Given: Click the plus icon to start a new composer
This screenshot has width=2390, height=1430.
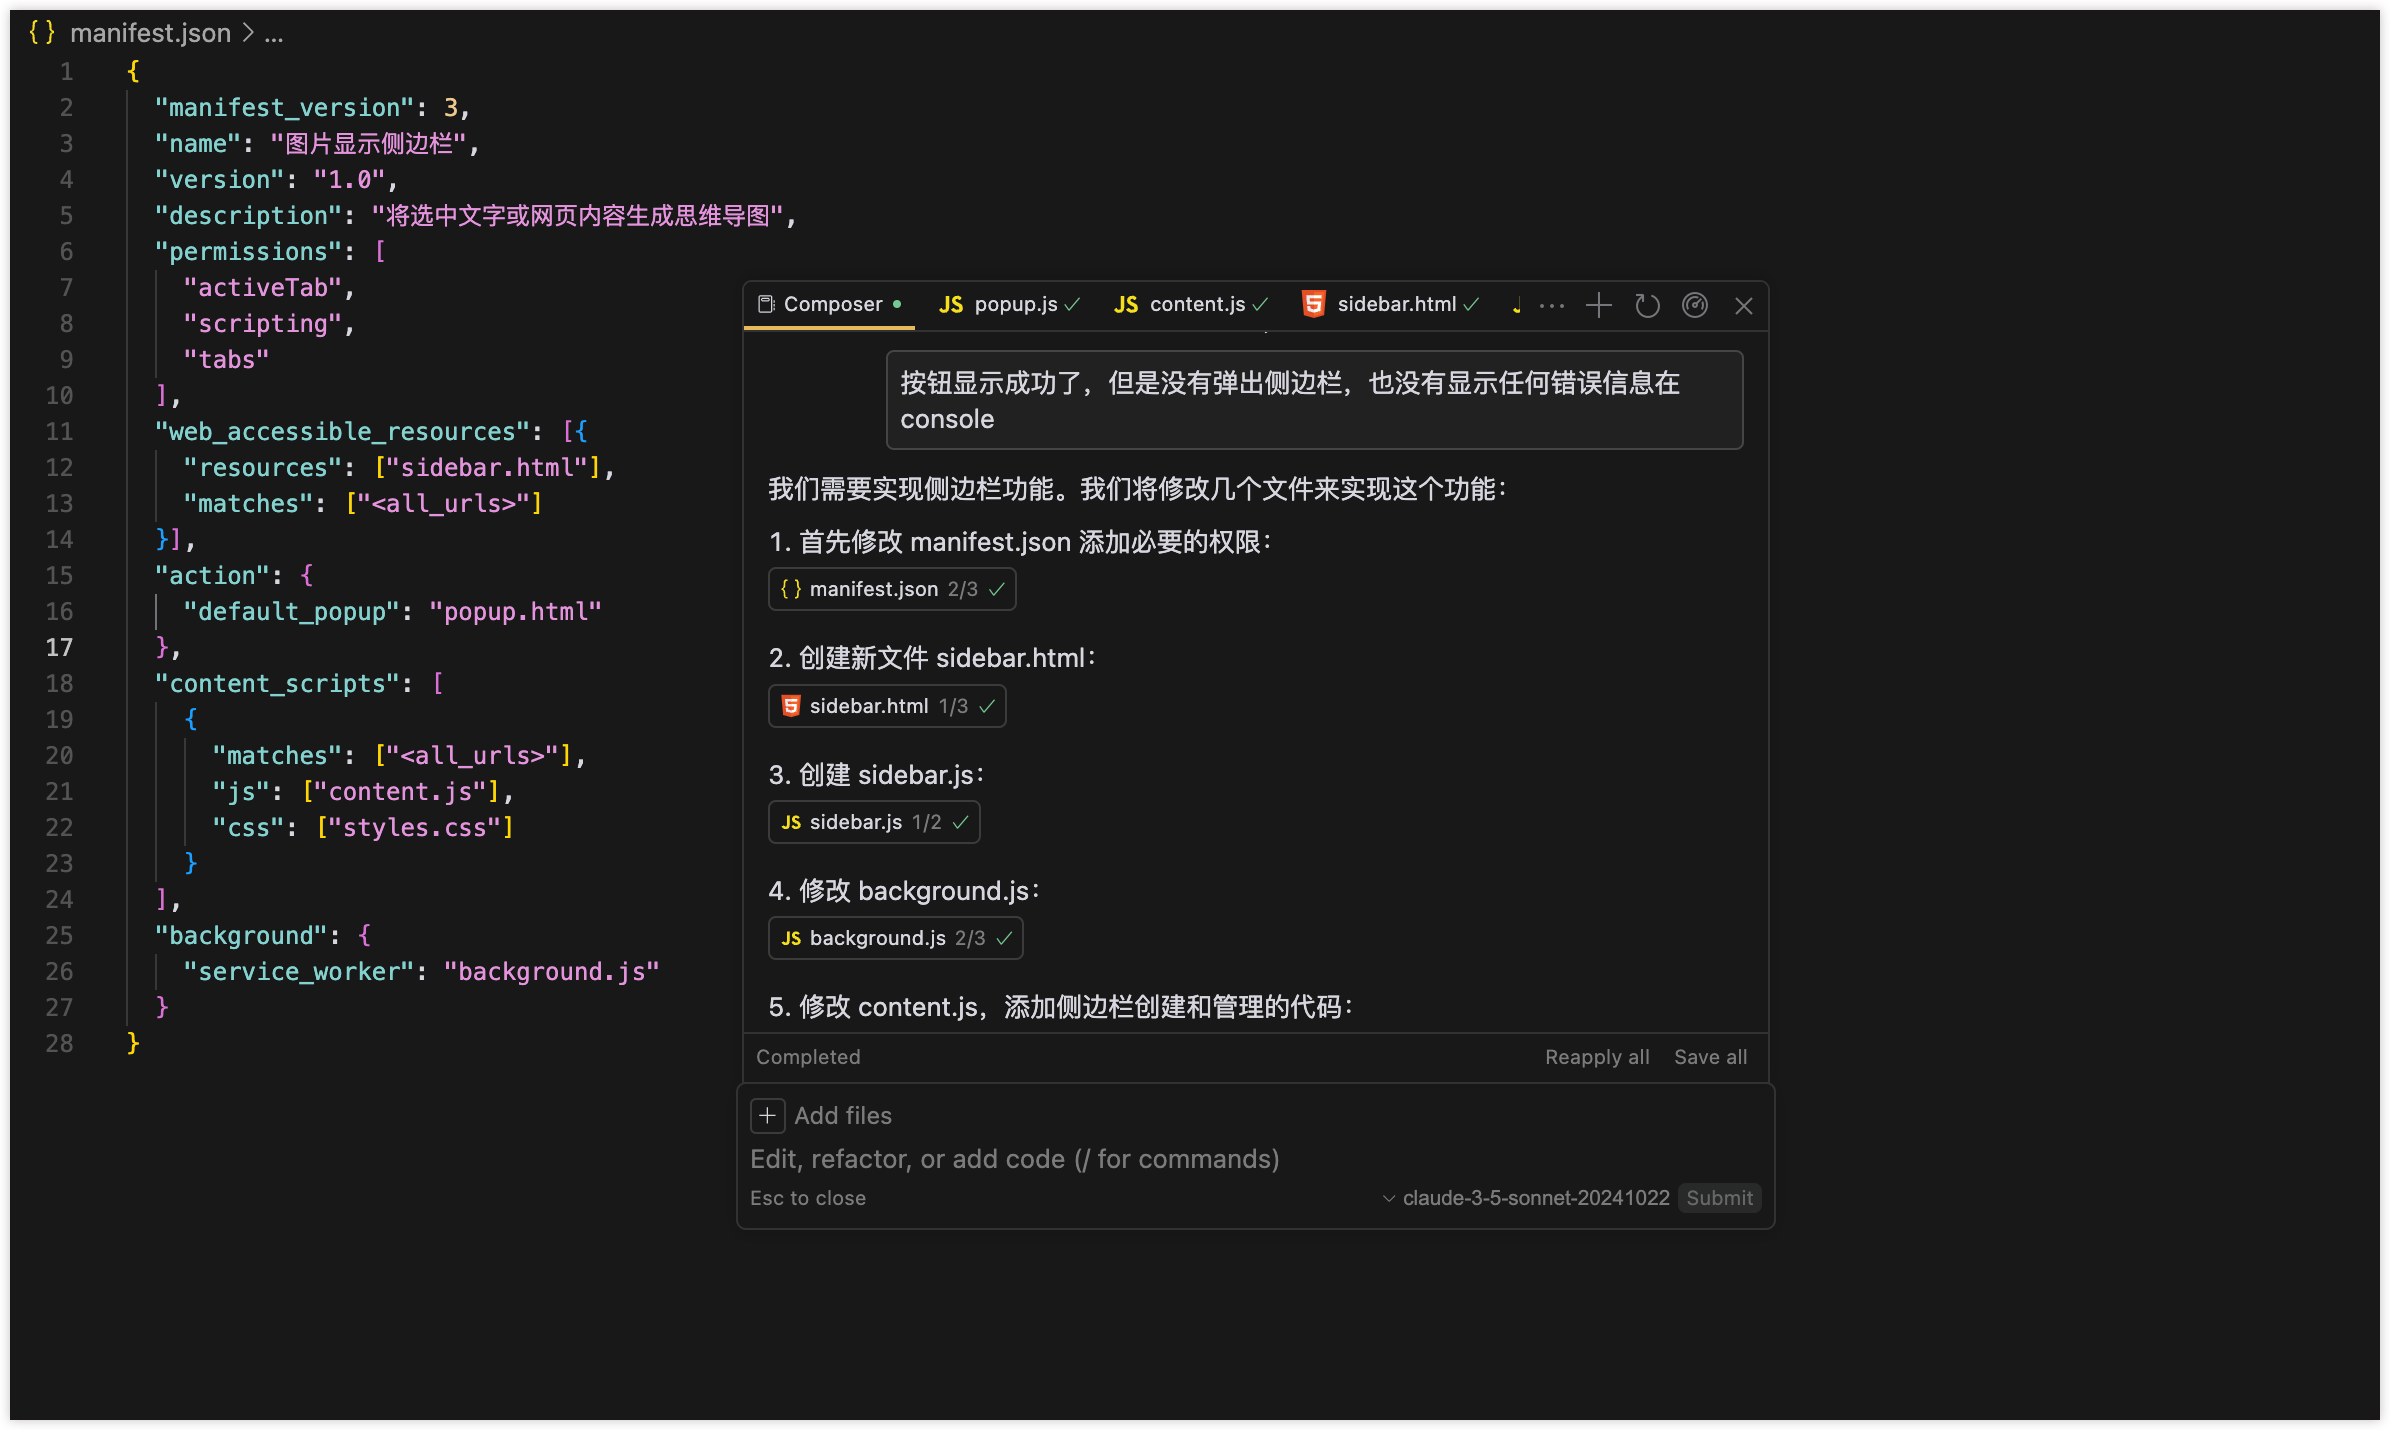Looking at the screenshot, I should 1599,305.
